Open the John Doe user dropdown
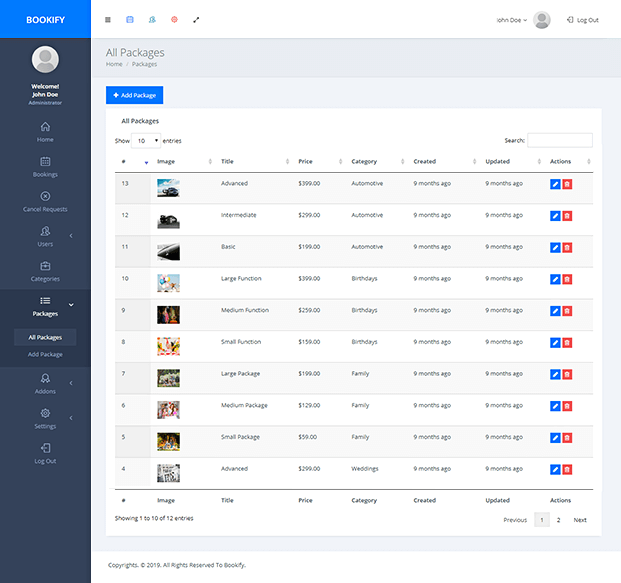Viewport: 621px width, 583px height. (x=512, y=20)
